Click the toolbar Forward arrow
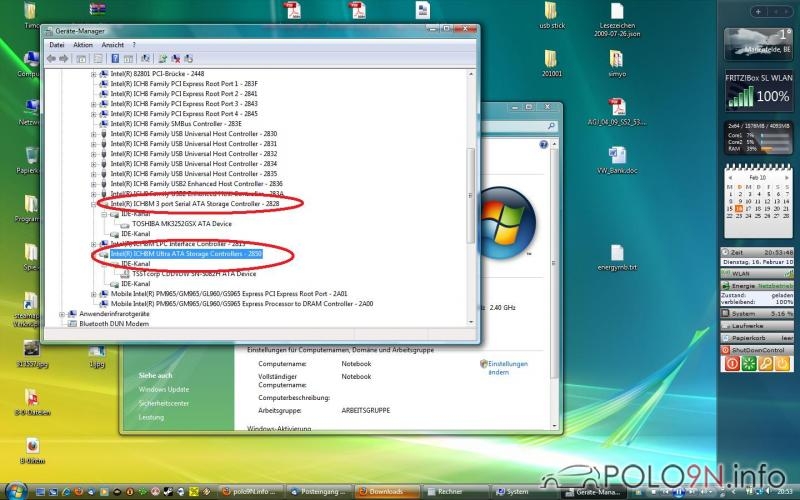Screen dimensions: 800x500 (x=63, y=59)
